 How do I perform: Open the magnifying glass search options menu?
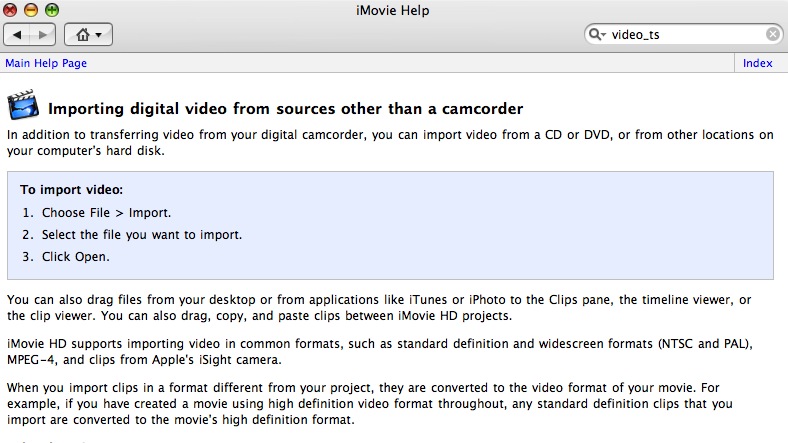point(598,34)
